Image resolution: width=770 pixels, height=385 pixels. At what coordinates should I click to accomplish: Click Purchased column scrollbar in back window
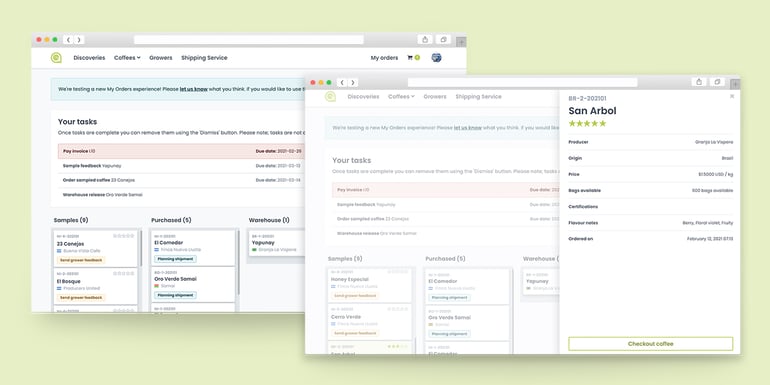click(x=239, y=263)
